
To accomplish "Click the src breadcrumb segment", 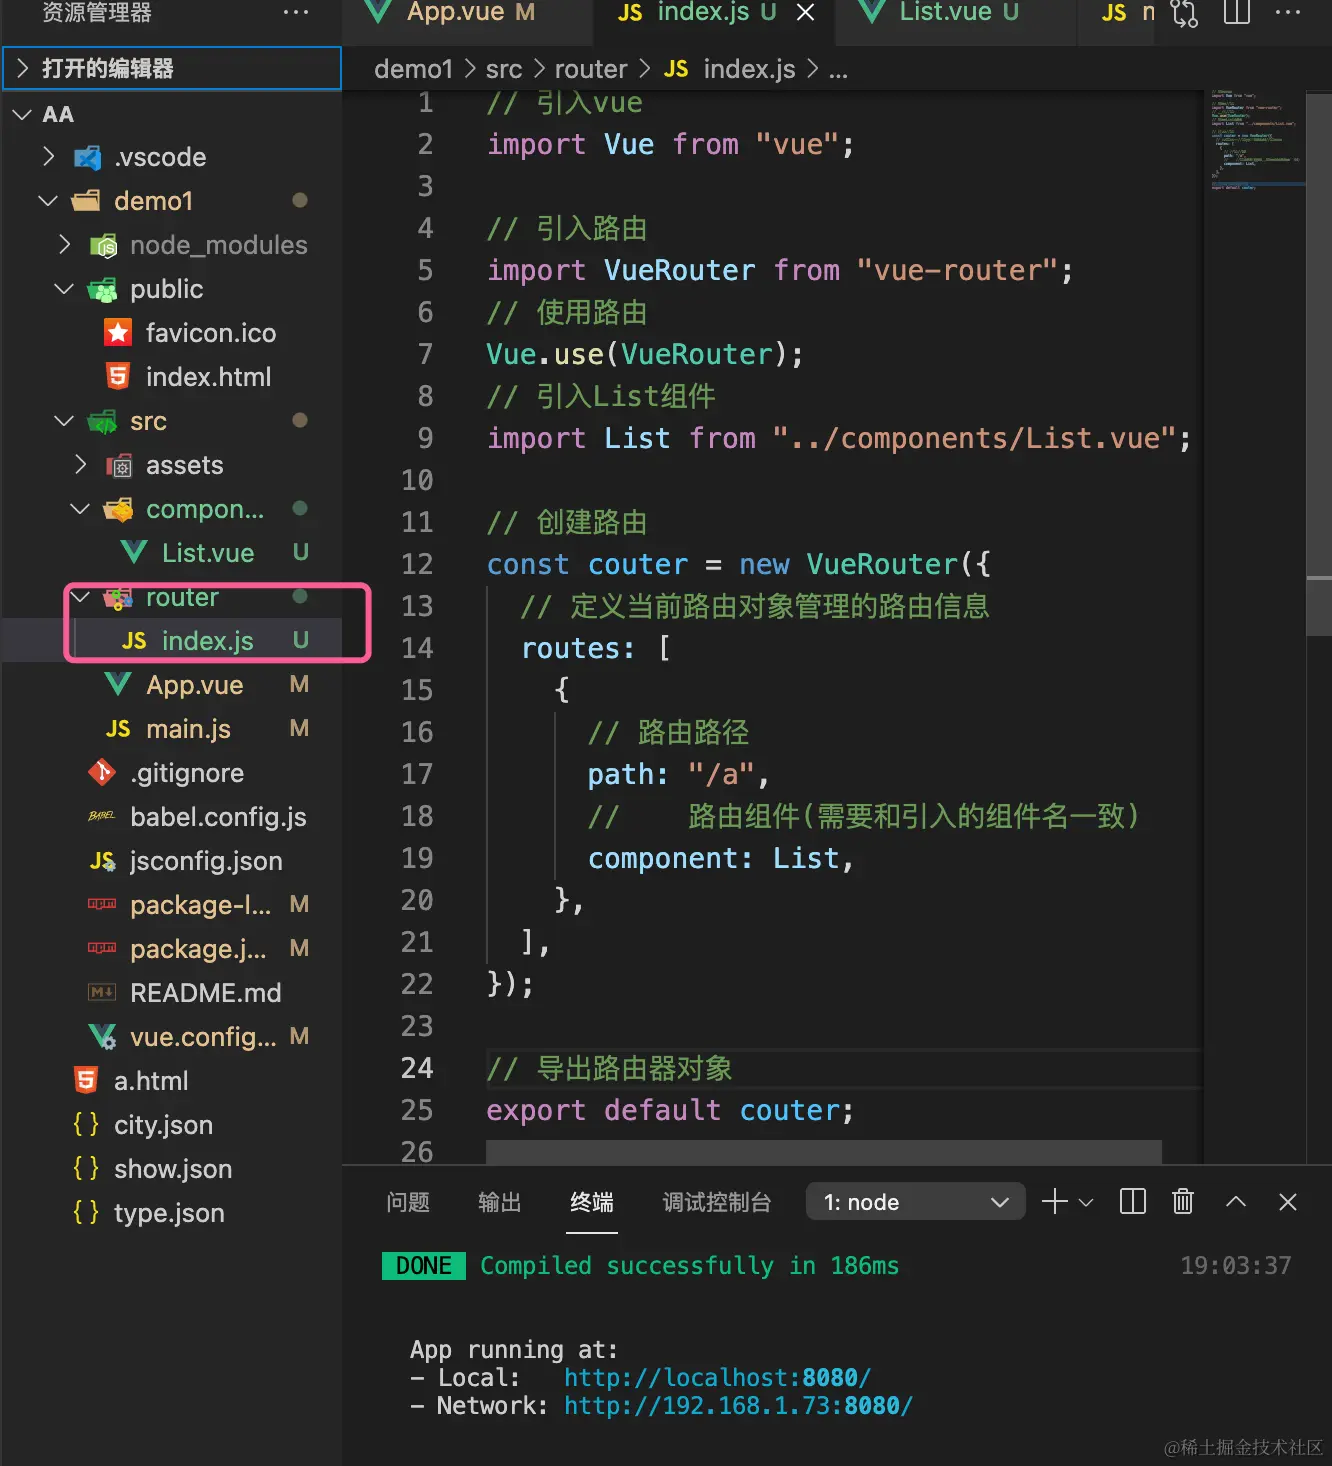I will coord(504,69).
